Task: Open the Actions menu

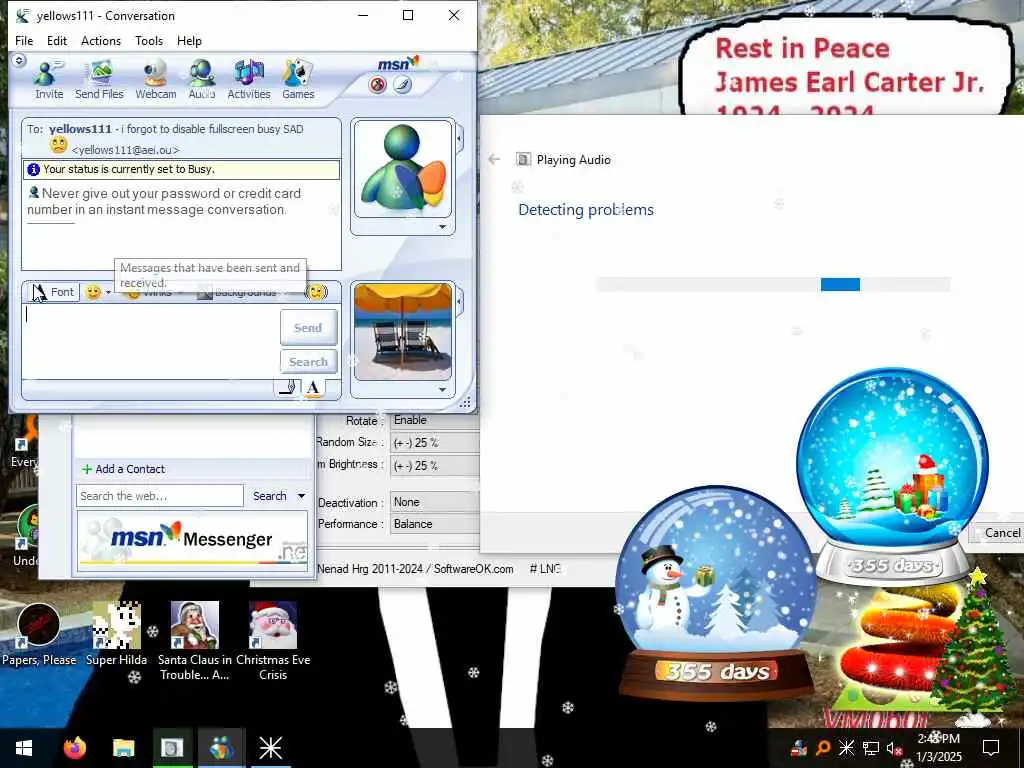Action: 101,40
